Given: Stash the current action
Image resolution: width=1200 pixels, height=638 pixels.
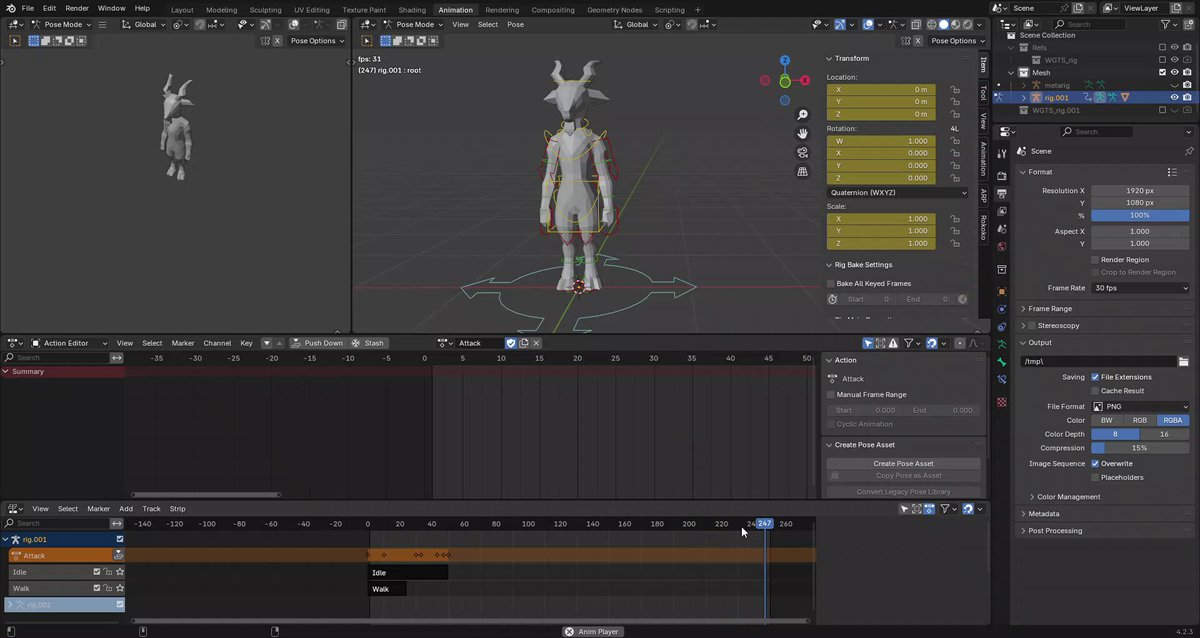Looking at the screenshot, I should coord(368,343).
